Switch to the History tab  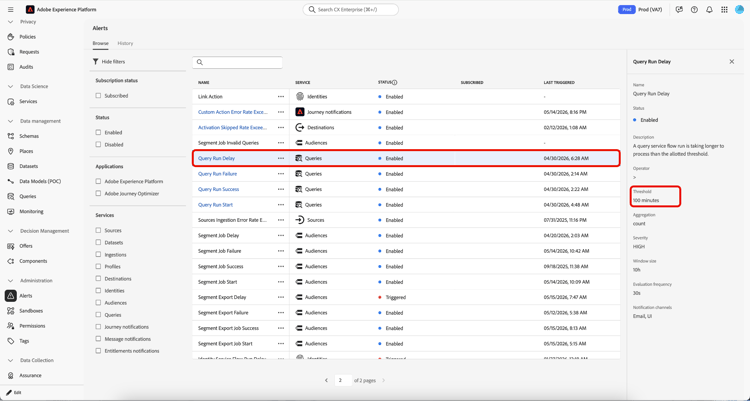click(125, 43)
